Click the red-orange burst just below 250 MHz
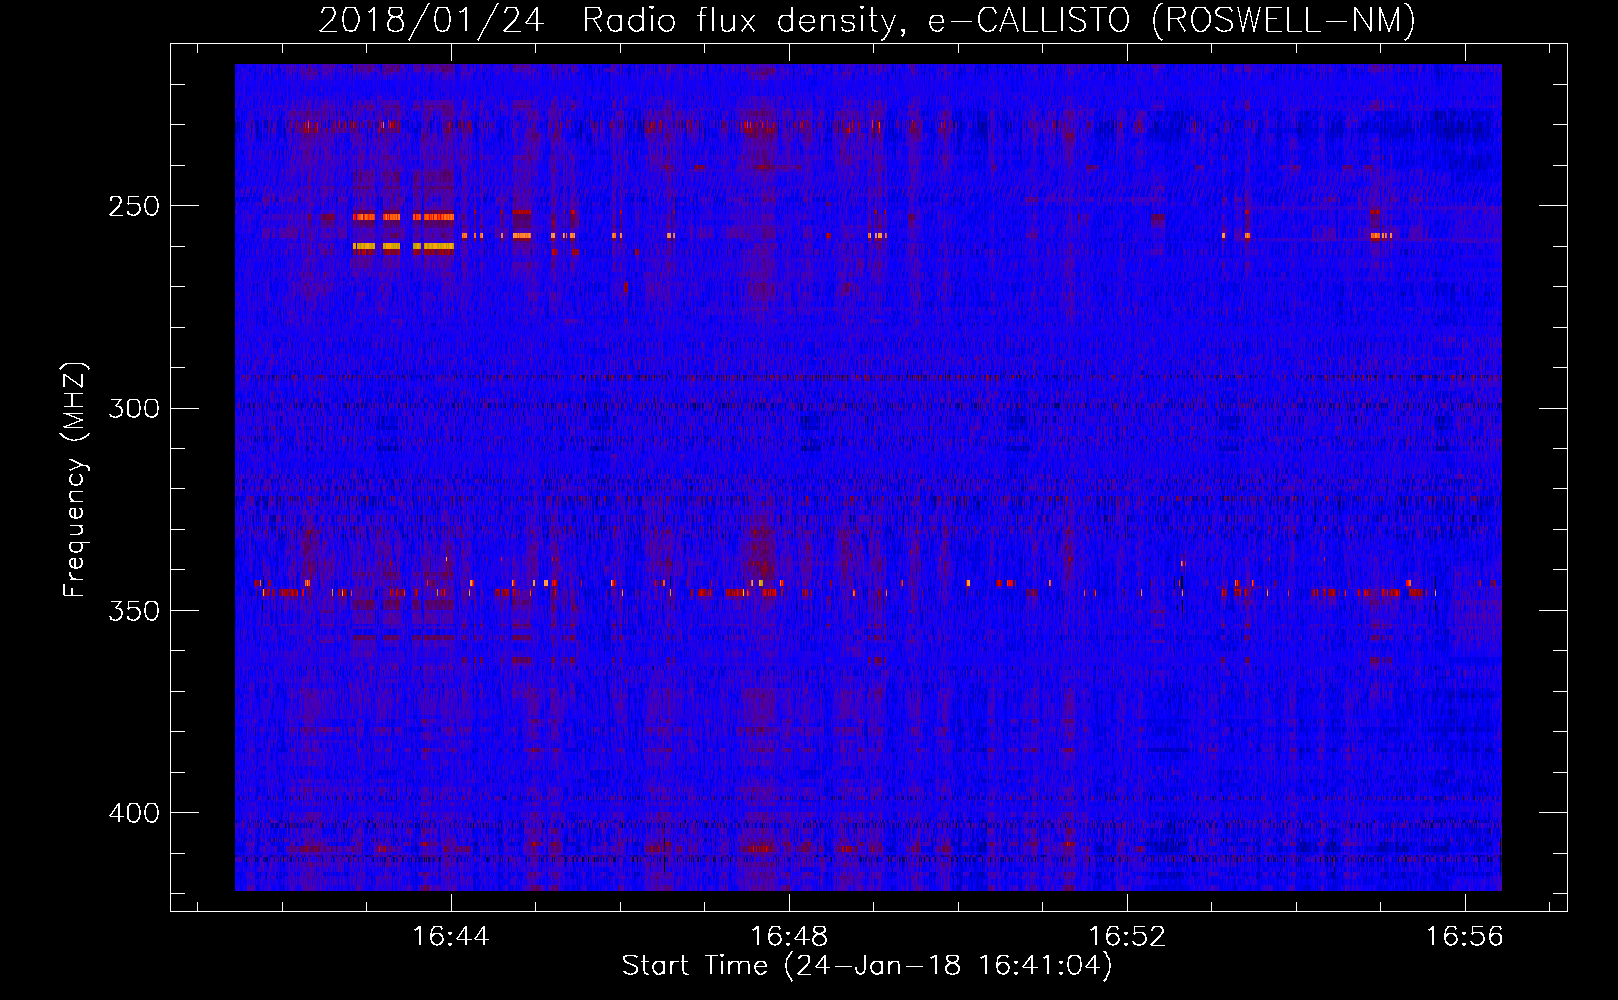 [403, 217]
